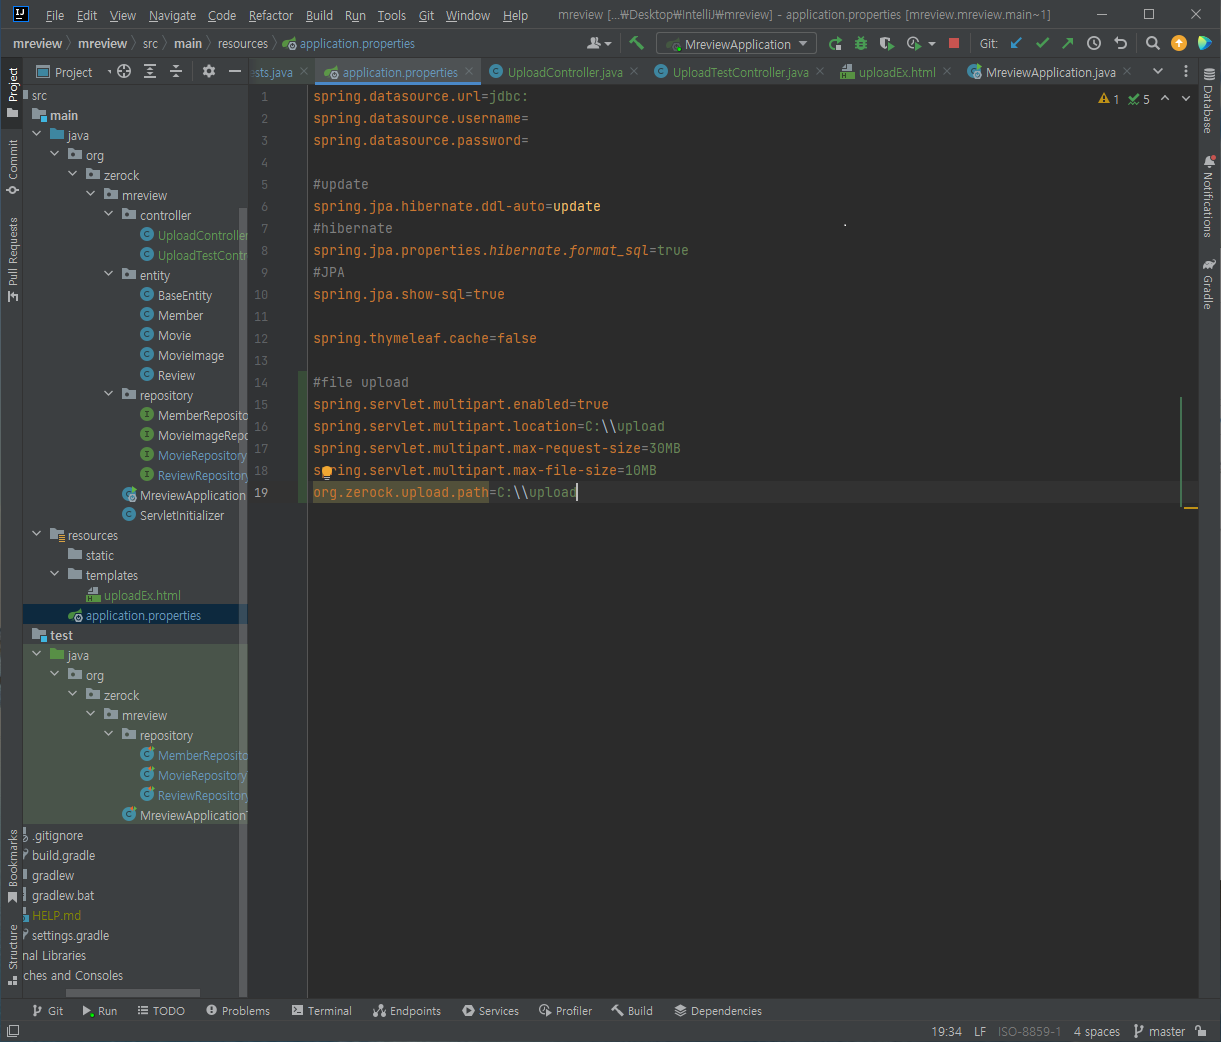Image resolution: width=1221 pixels, height=1042 pixels.
Task: Collapse the resources folder node
Action: 37,534
